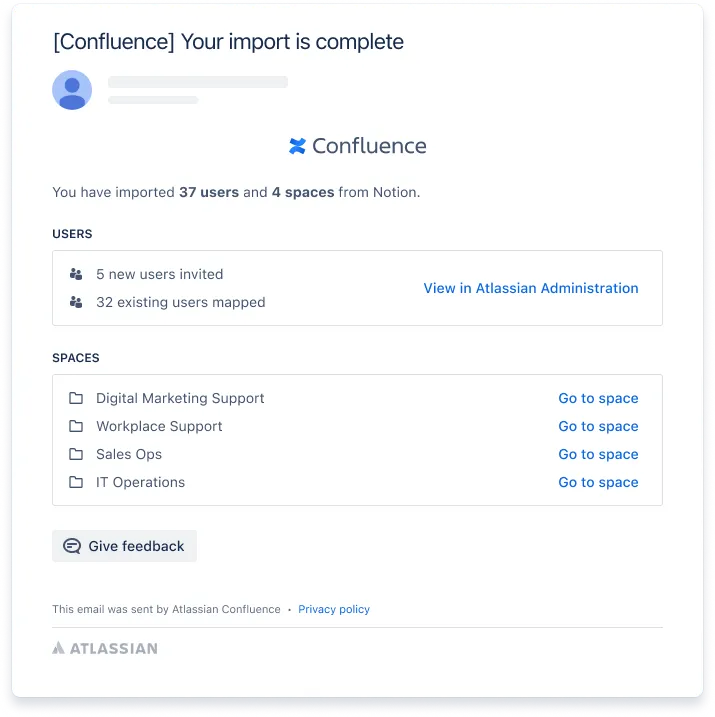The height and width of the screenshot is (717, 715).
Task: Click the users icon beside 5 new users invited
Action: click(76, 274)
